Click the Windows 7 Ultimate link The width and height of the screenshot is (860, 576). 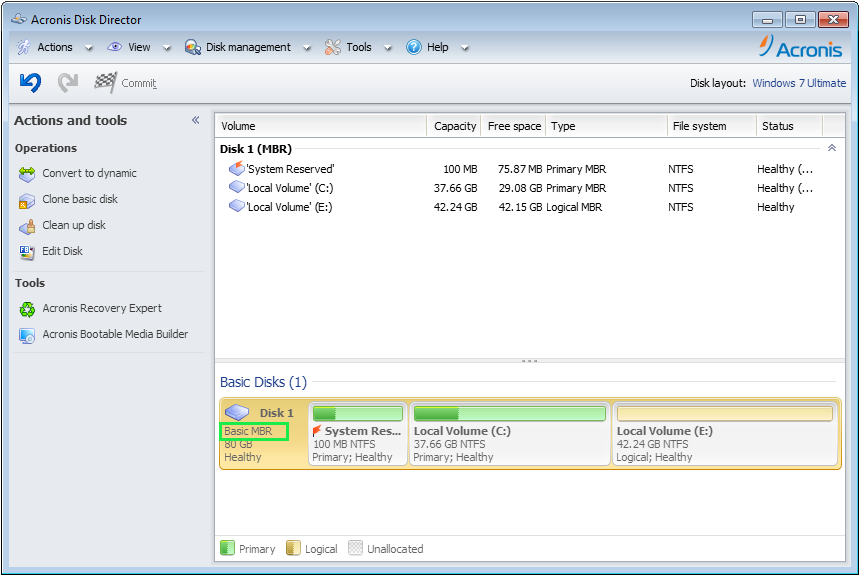(x=799, y=83)
